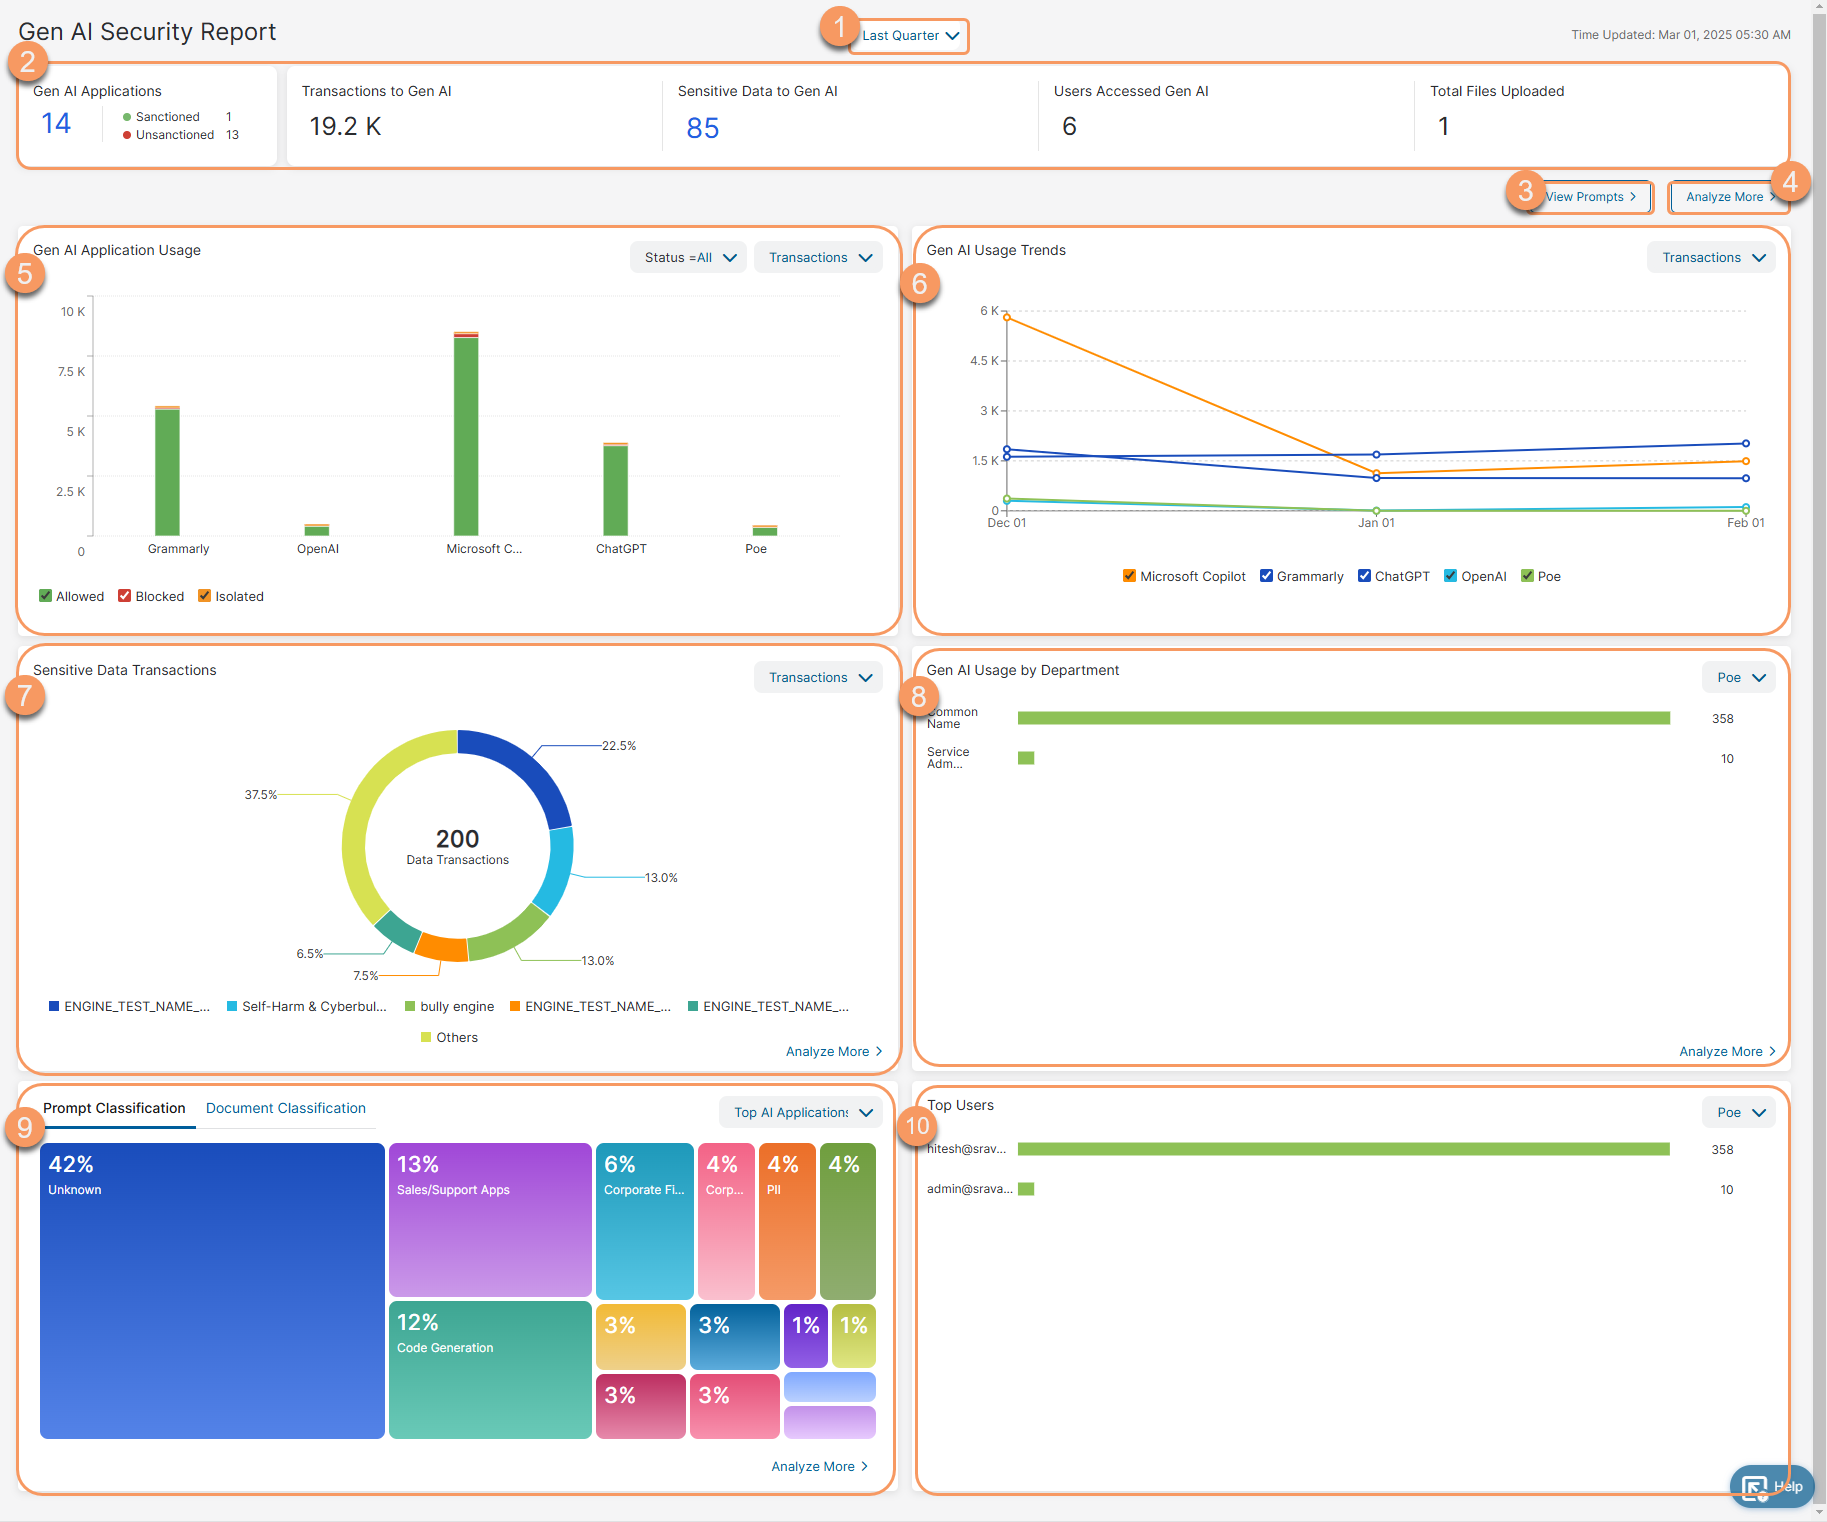Click numbered callout marker 6
Screen dimensions: 1827x1522
pos(919,284)
